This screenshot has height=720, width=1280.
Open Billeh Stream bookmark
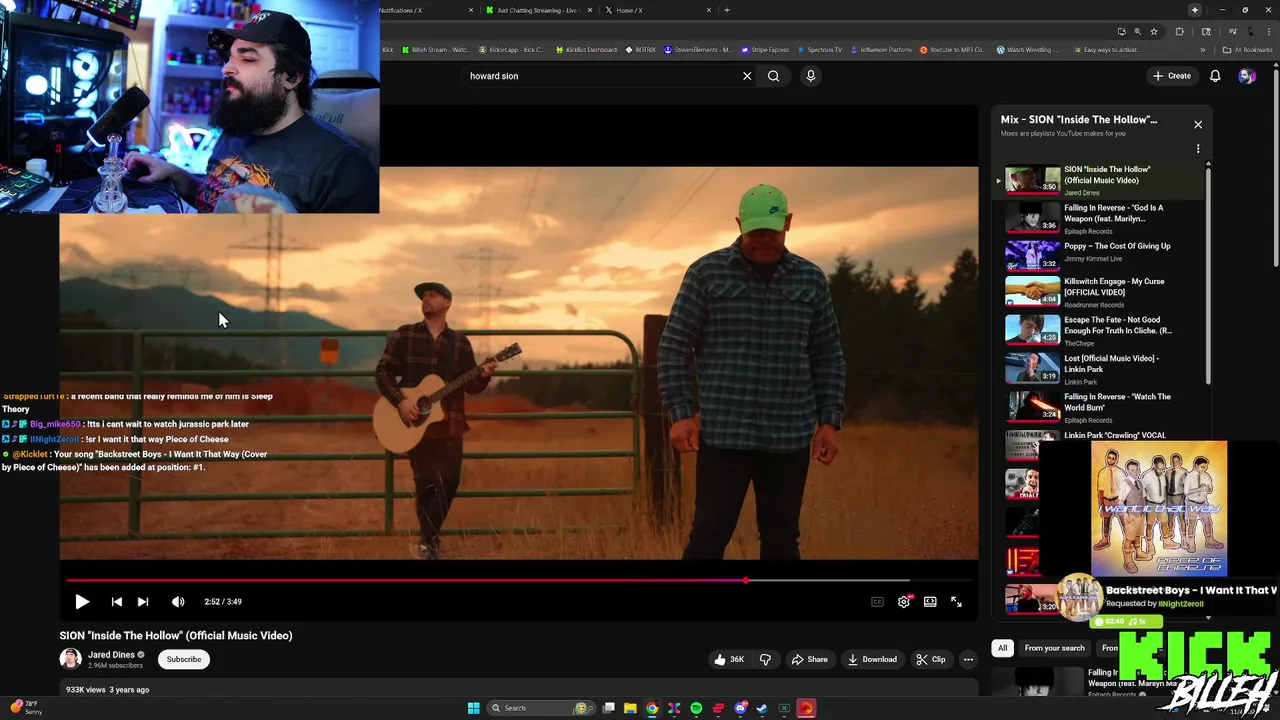435,50
